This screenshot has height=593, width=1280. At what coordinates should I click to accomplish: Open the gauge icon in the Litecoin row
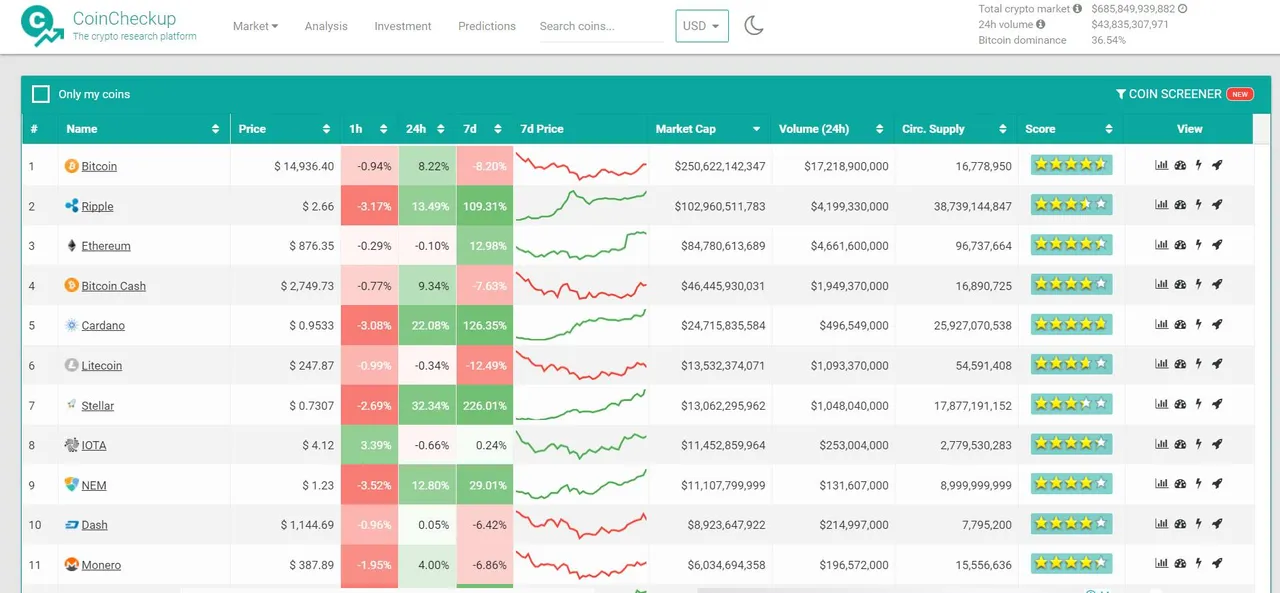point(1180,364)
